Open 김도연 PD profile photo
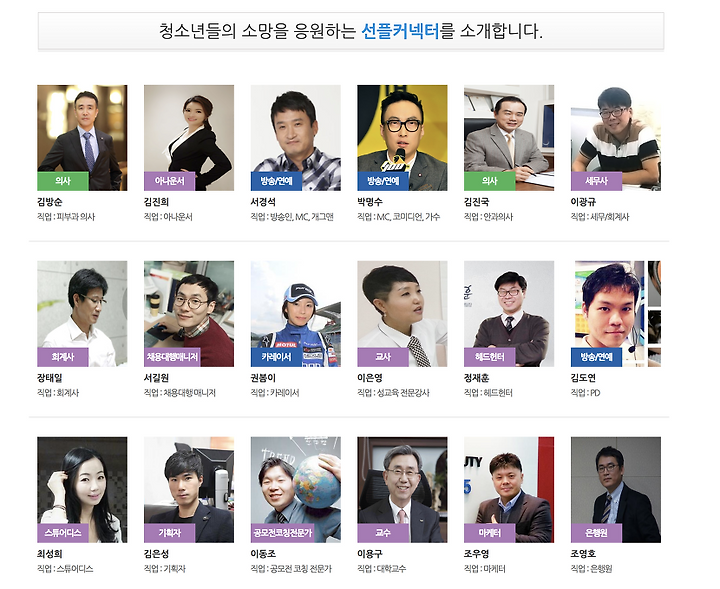 (616, 314)
